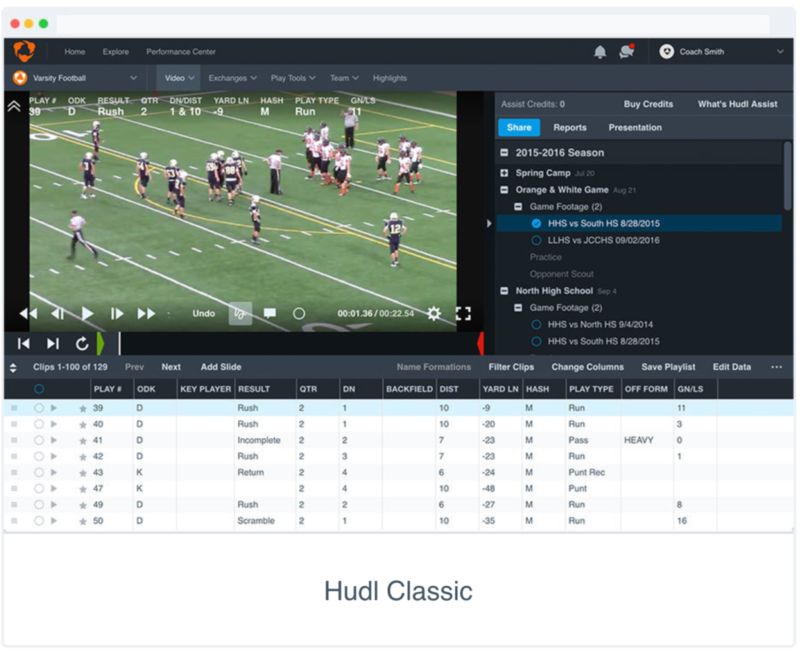Viewport: 800px width, 657px height.
Task: Switch to the Presentation tab
Action: point(635,128)
